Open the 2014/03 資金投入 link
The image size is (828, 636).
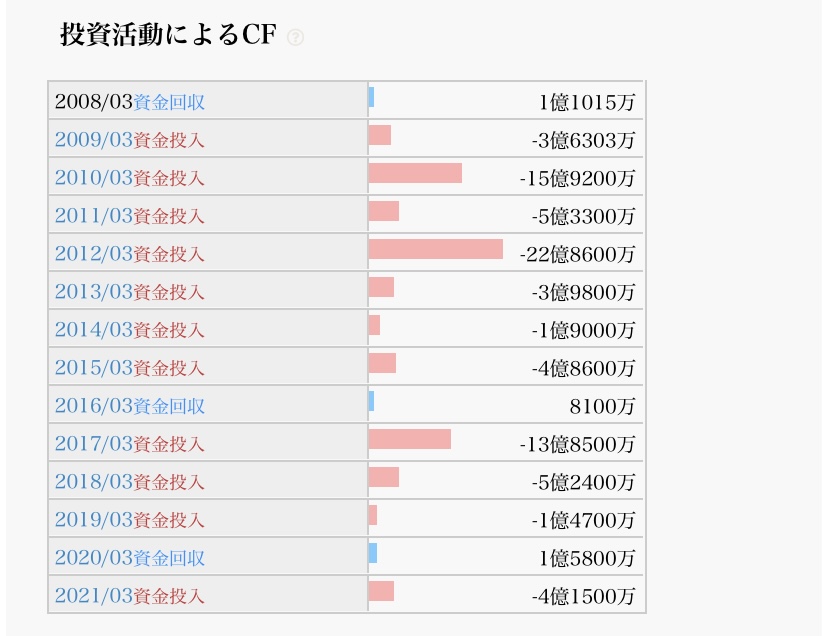[129, 330]
